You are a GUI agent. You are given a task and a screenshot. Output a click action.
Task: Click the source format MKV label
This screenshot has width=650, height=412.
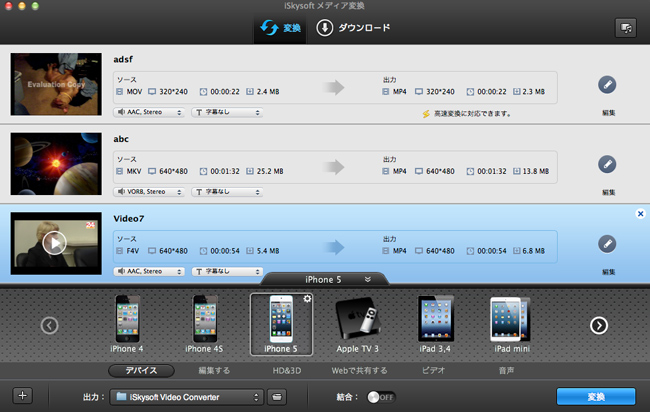tap(134, 171)
